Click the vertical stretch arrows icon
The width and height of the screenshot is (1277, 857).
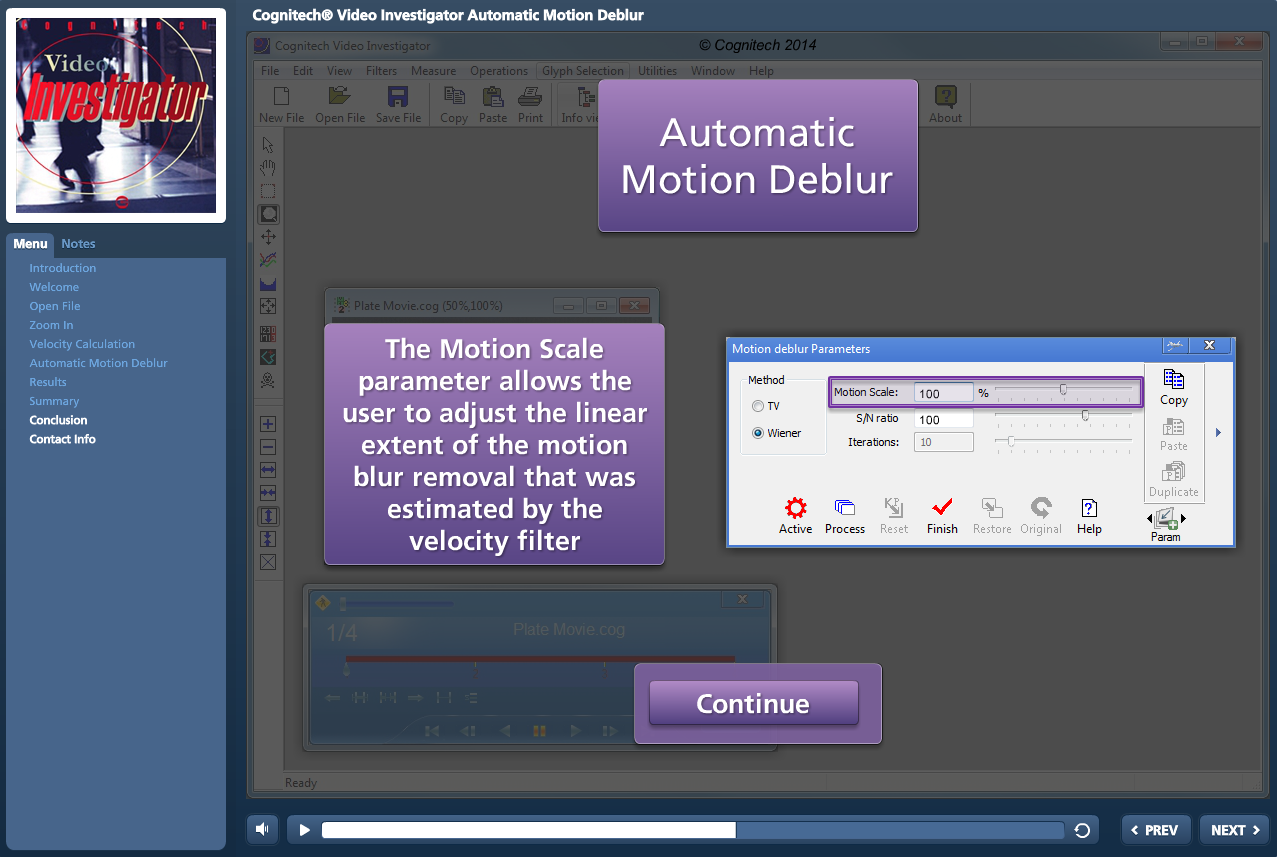(x=268, y=516)
